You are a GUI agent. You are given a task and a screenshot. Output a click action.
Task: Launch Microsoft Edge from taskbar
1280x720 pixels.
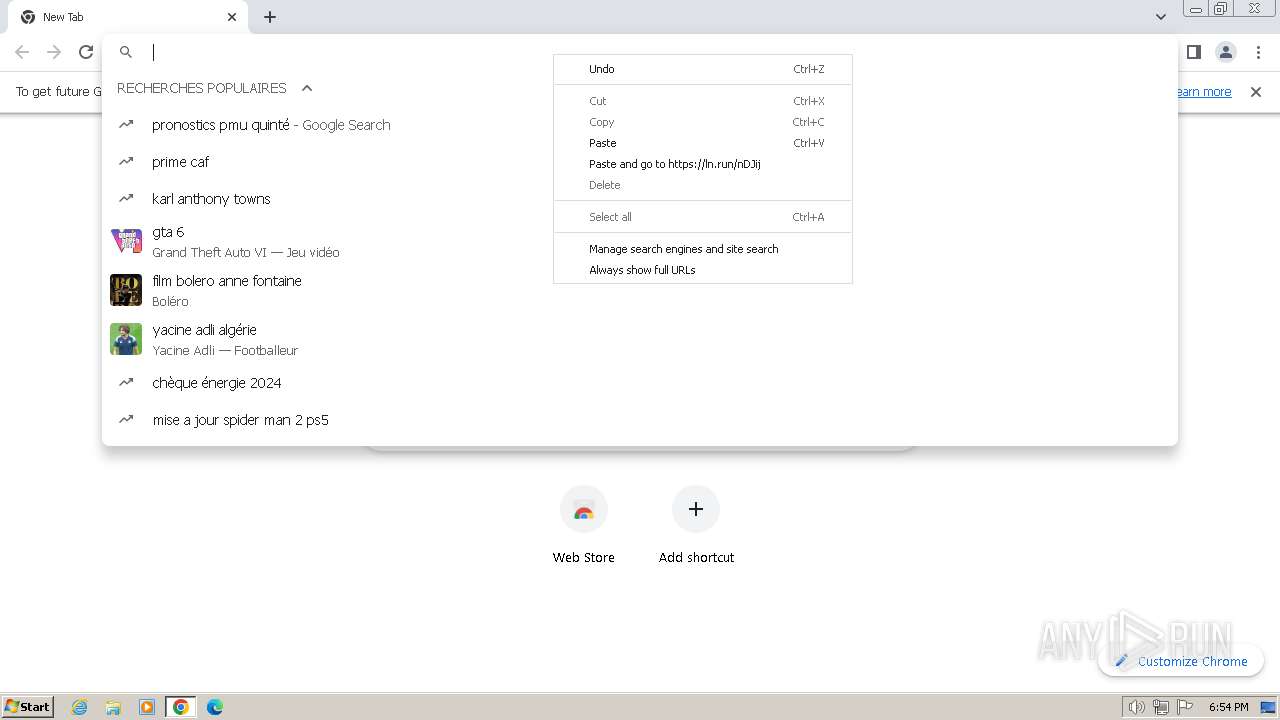click(x=215, y=707)
